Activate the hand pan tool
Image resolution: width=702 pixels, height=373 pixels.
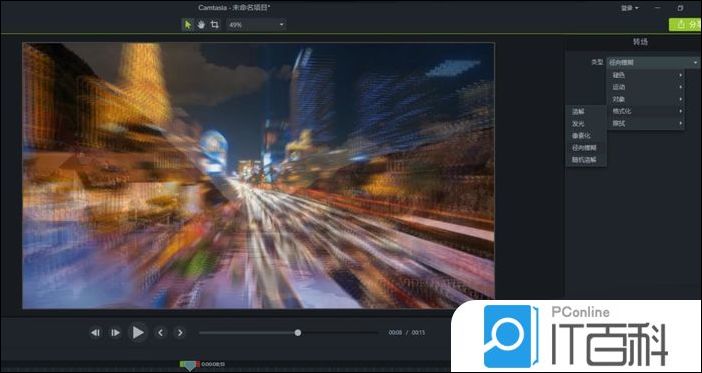click(201, 25)
